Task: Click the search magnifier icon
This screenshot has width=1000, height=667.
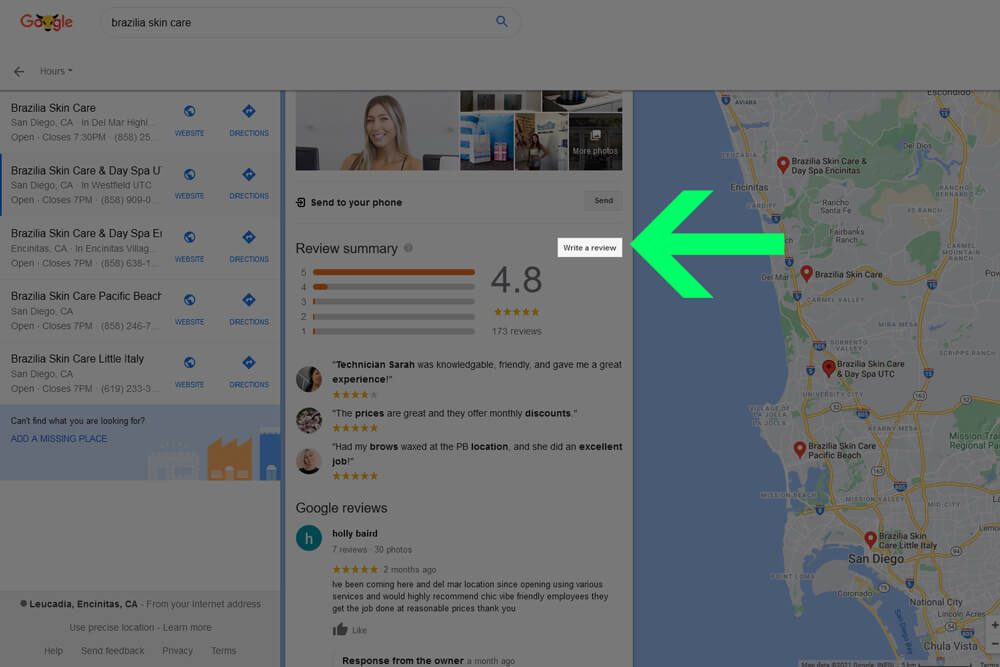Action: [502, 22]
